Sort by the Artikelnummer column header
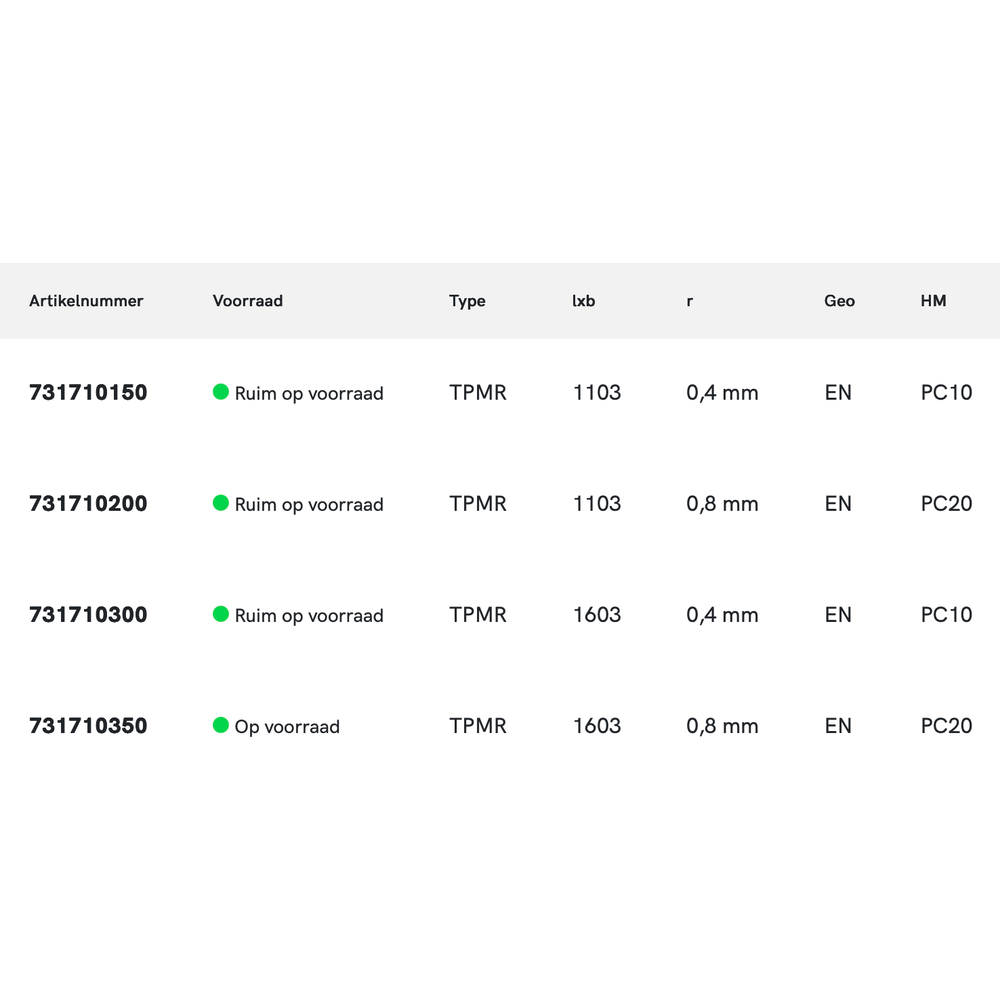Viewport: 1000px width, 1000px height. click(86, 301)
